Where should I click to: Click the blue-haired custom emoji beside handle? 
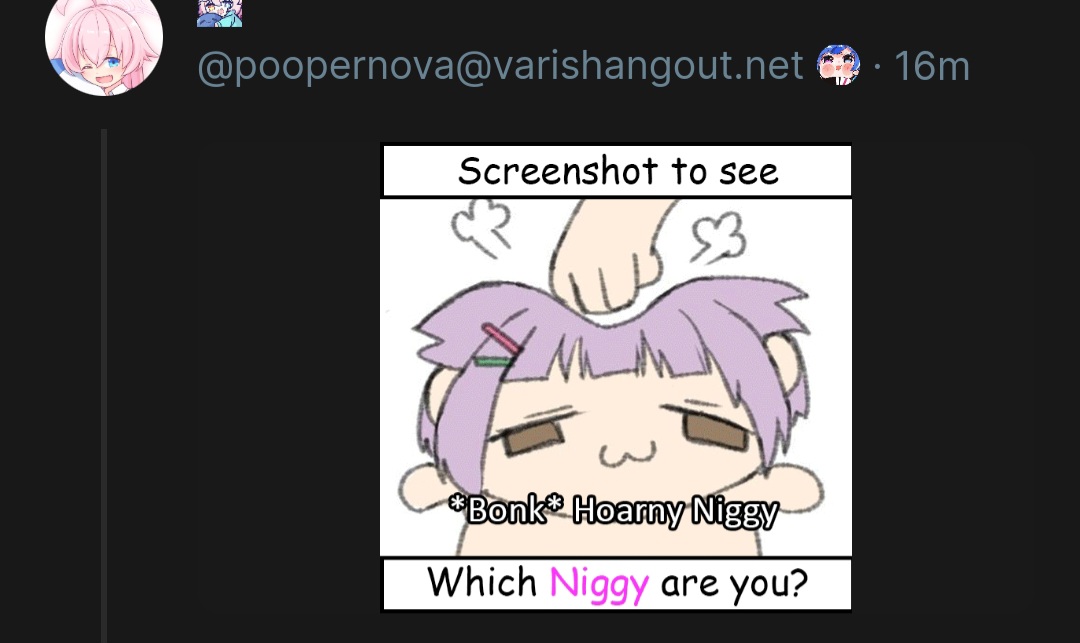pyautogui.click(x=838, y=65)
